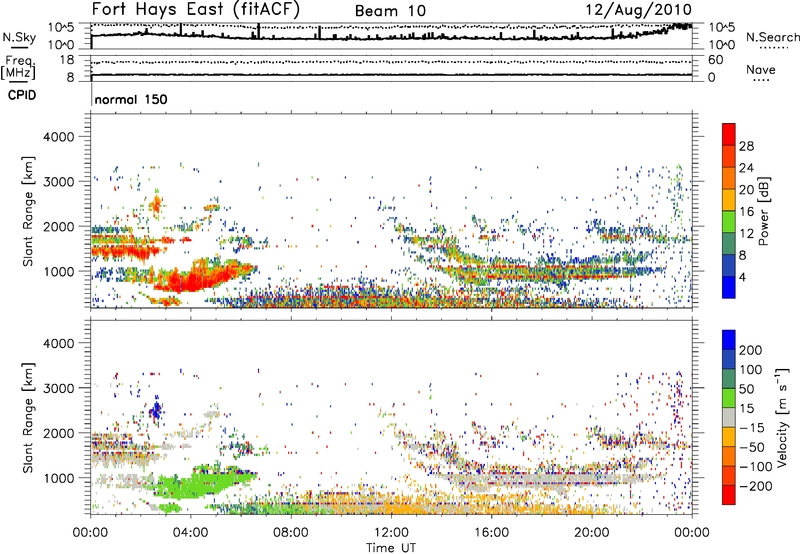Click the 'Time UT' axis title
Viewport: 800px width, 554px height.
click(x=391, y=548)
